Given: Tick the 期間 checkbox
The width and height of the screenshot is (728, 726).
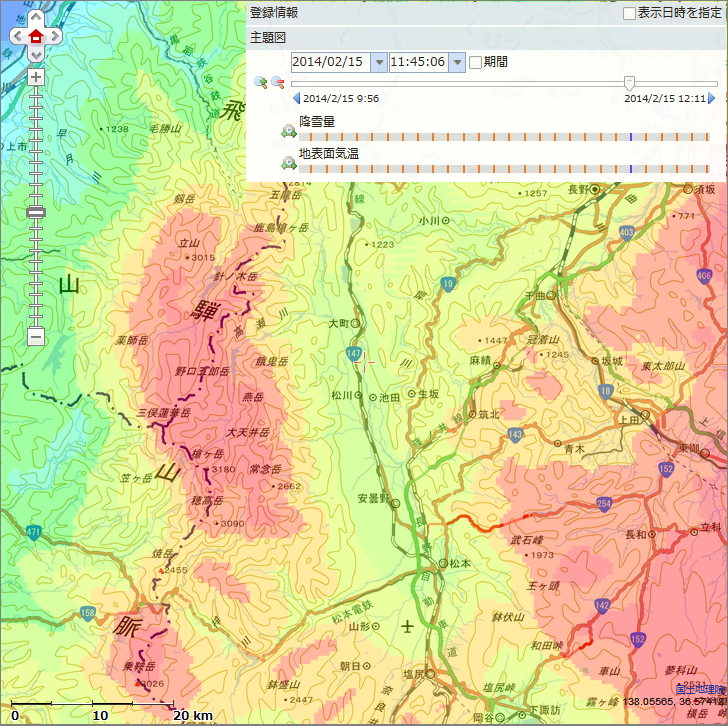Looking at the screenshot, I should (x=476, y=62).
